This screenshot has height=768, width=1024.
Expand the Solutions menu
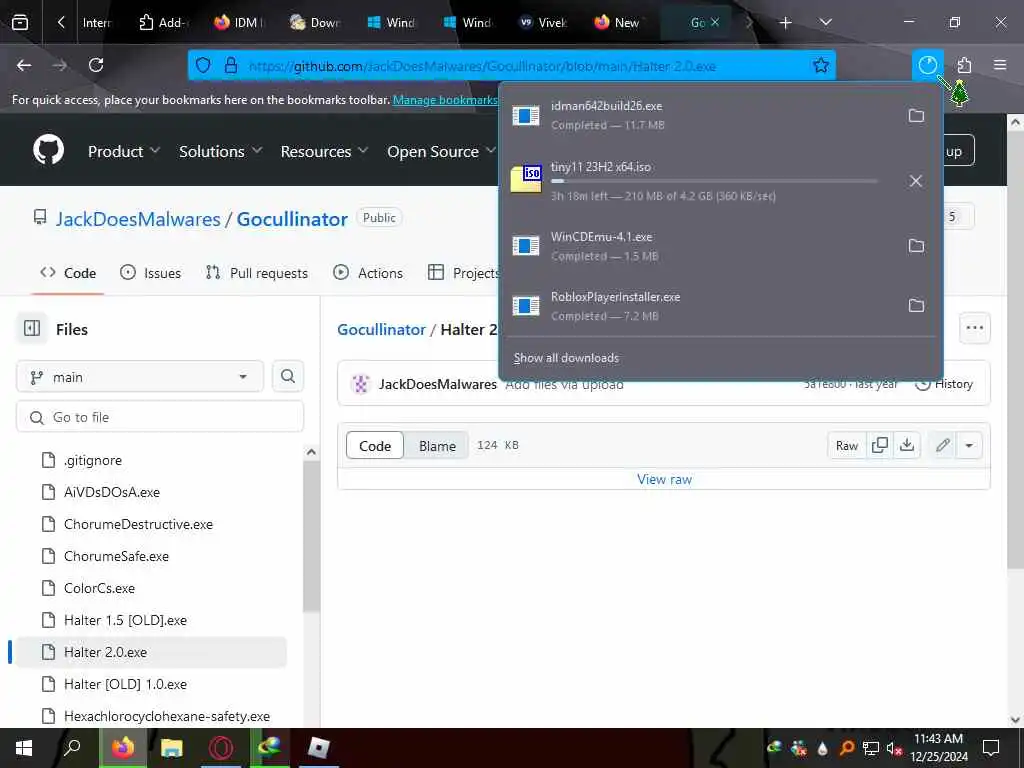click(x=220, y=152)
